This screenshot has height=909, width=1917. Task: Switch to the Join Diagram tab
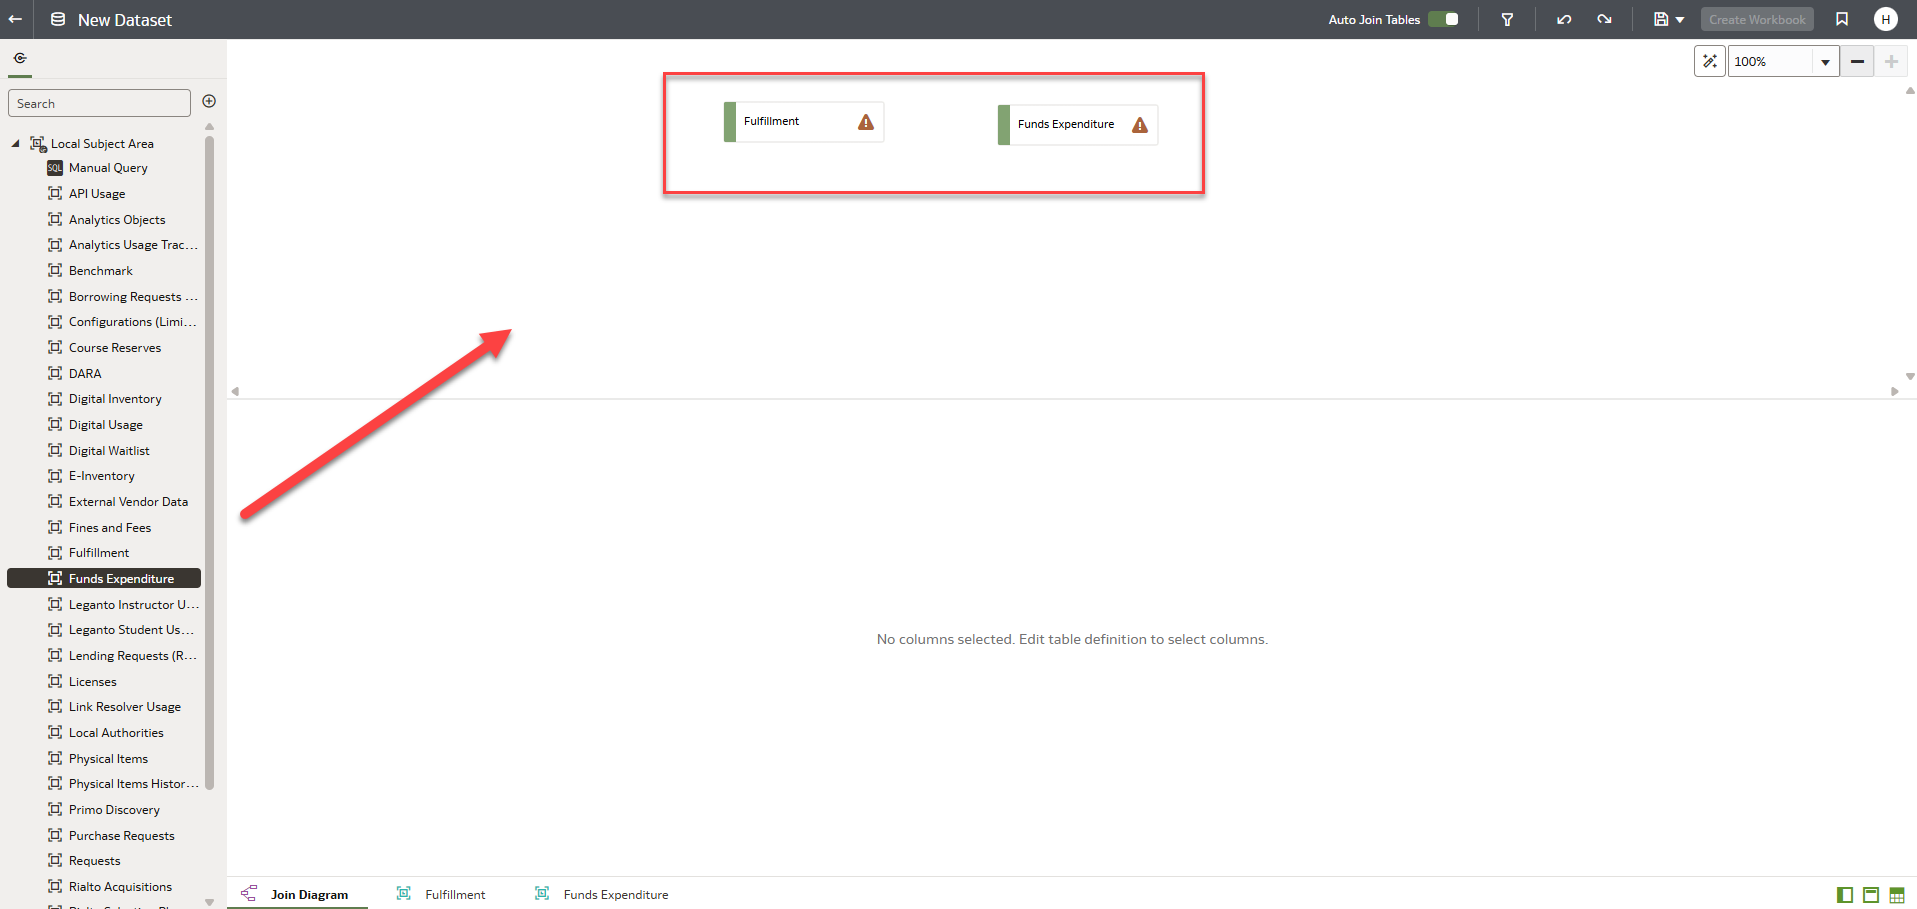(297, 894)
